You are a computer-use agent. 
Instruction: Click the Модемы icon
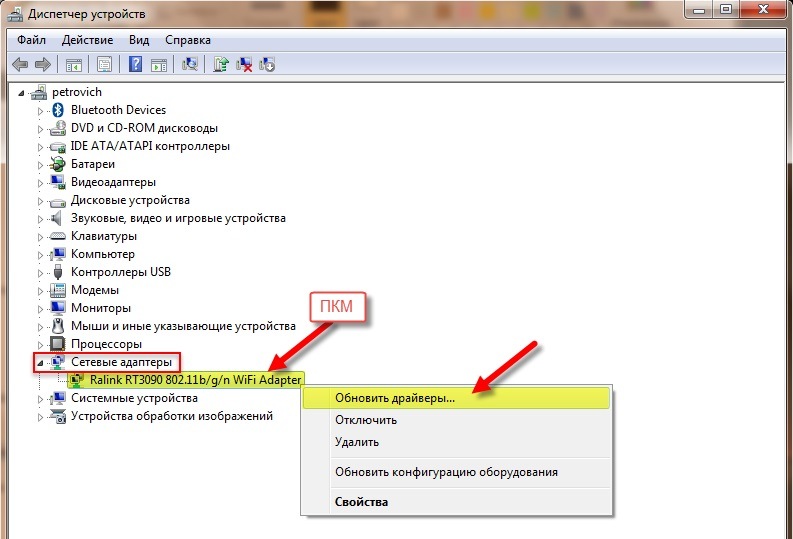pyautogui.click(x=58, y=290)
